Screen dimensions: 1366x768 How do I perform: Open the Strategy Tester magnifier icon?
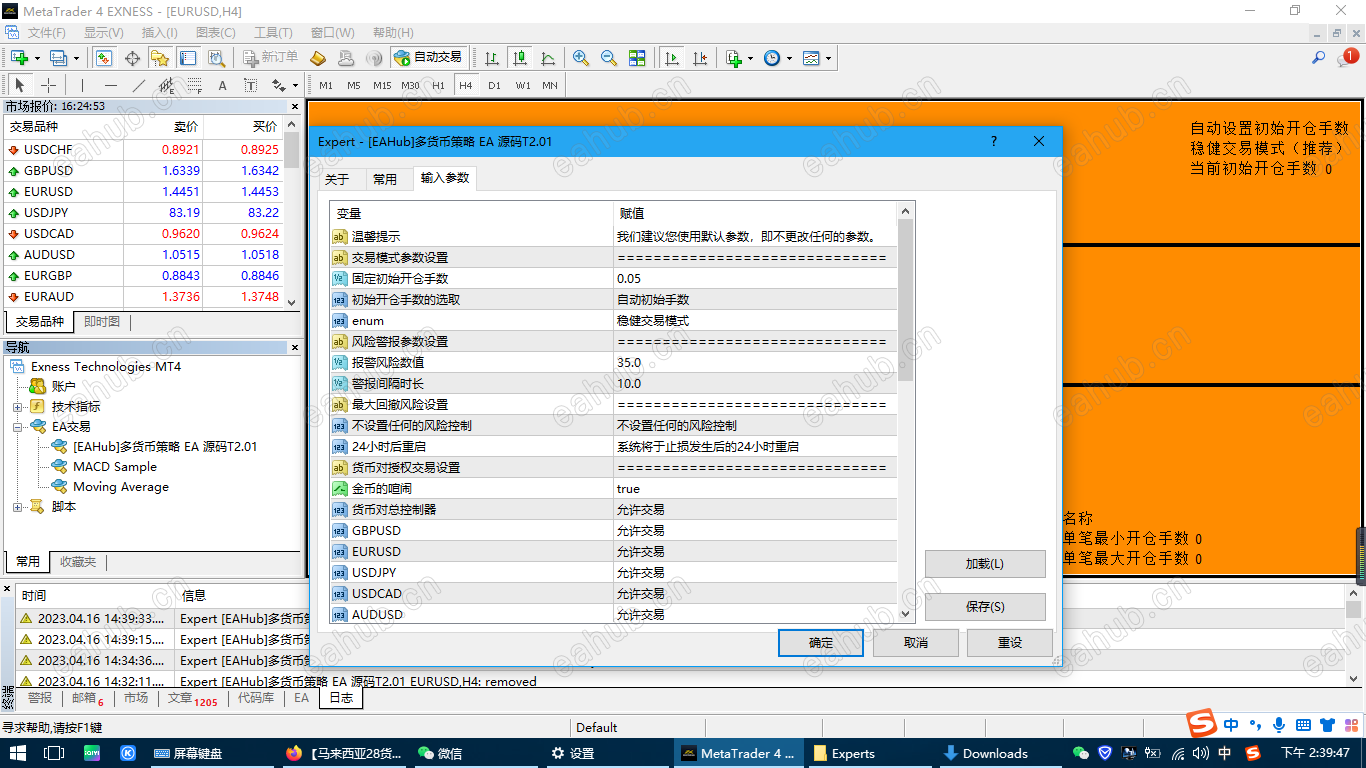click(x=216, y=58)
